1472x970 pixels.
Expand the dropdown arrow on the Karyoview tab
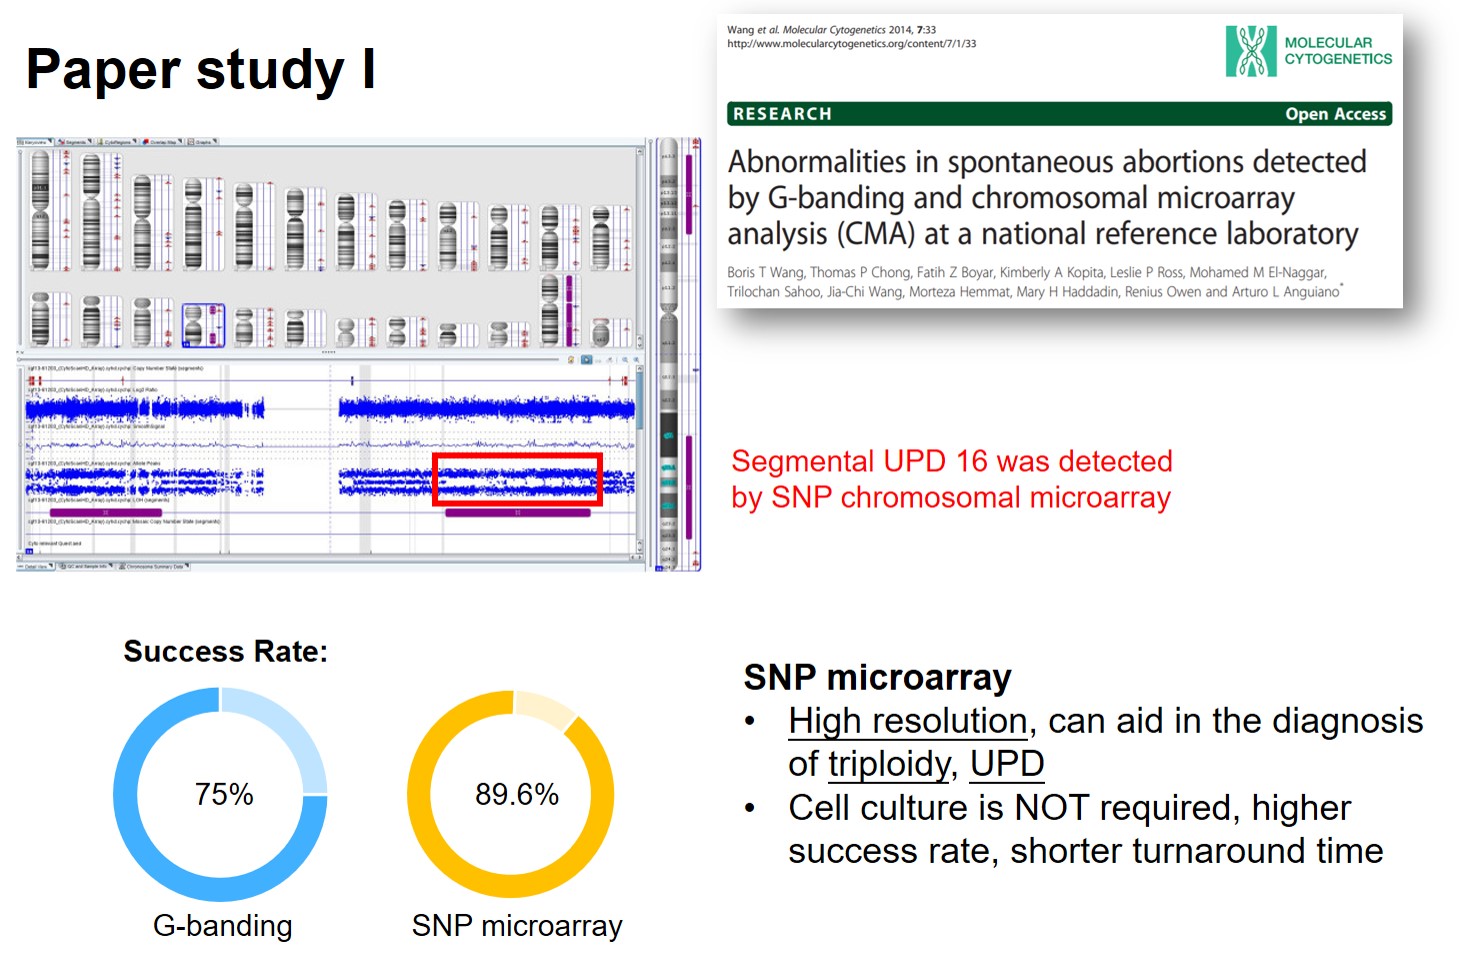(50, 141)
